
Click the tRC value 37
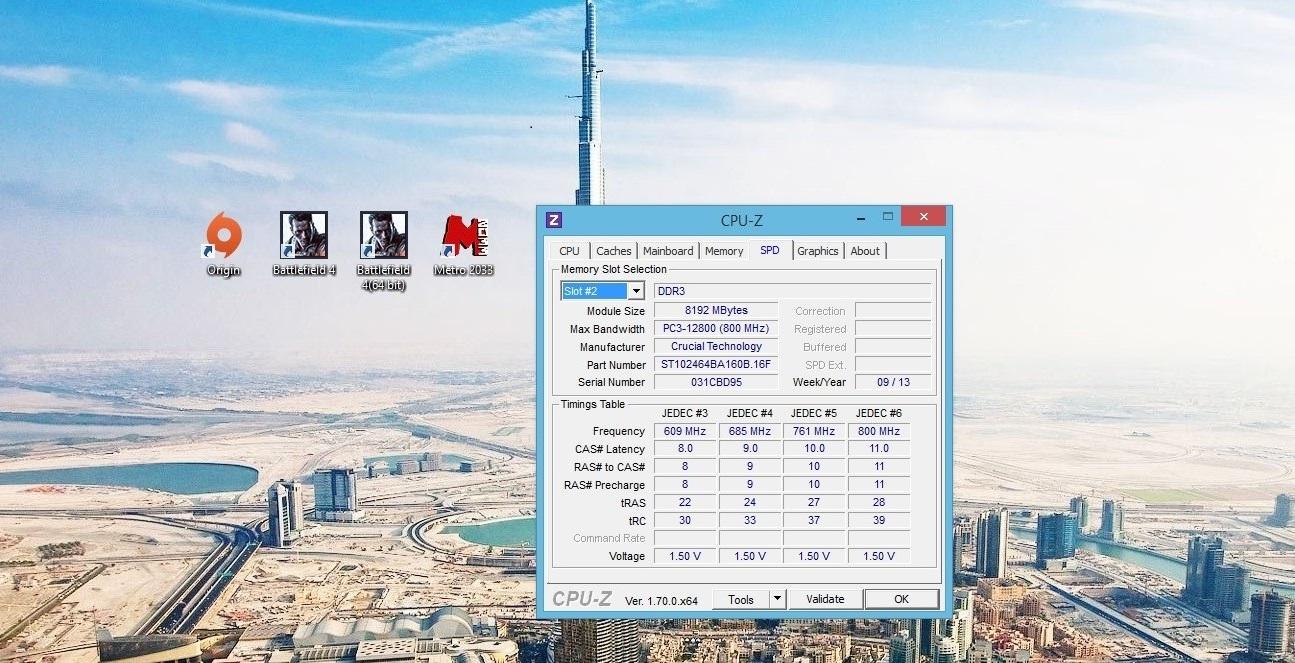tap(814, 521)
